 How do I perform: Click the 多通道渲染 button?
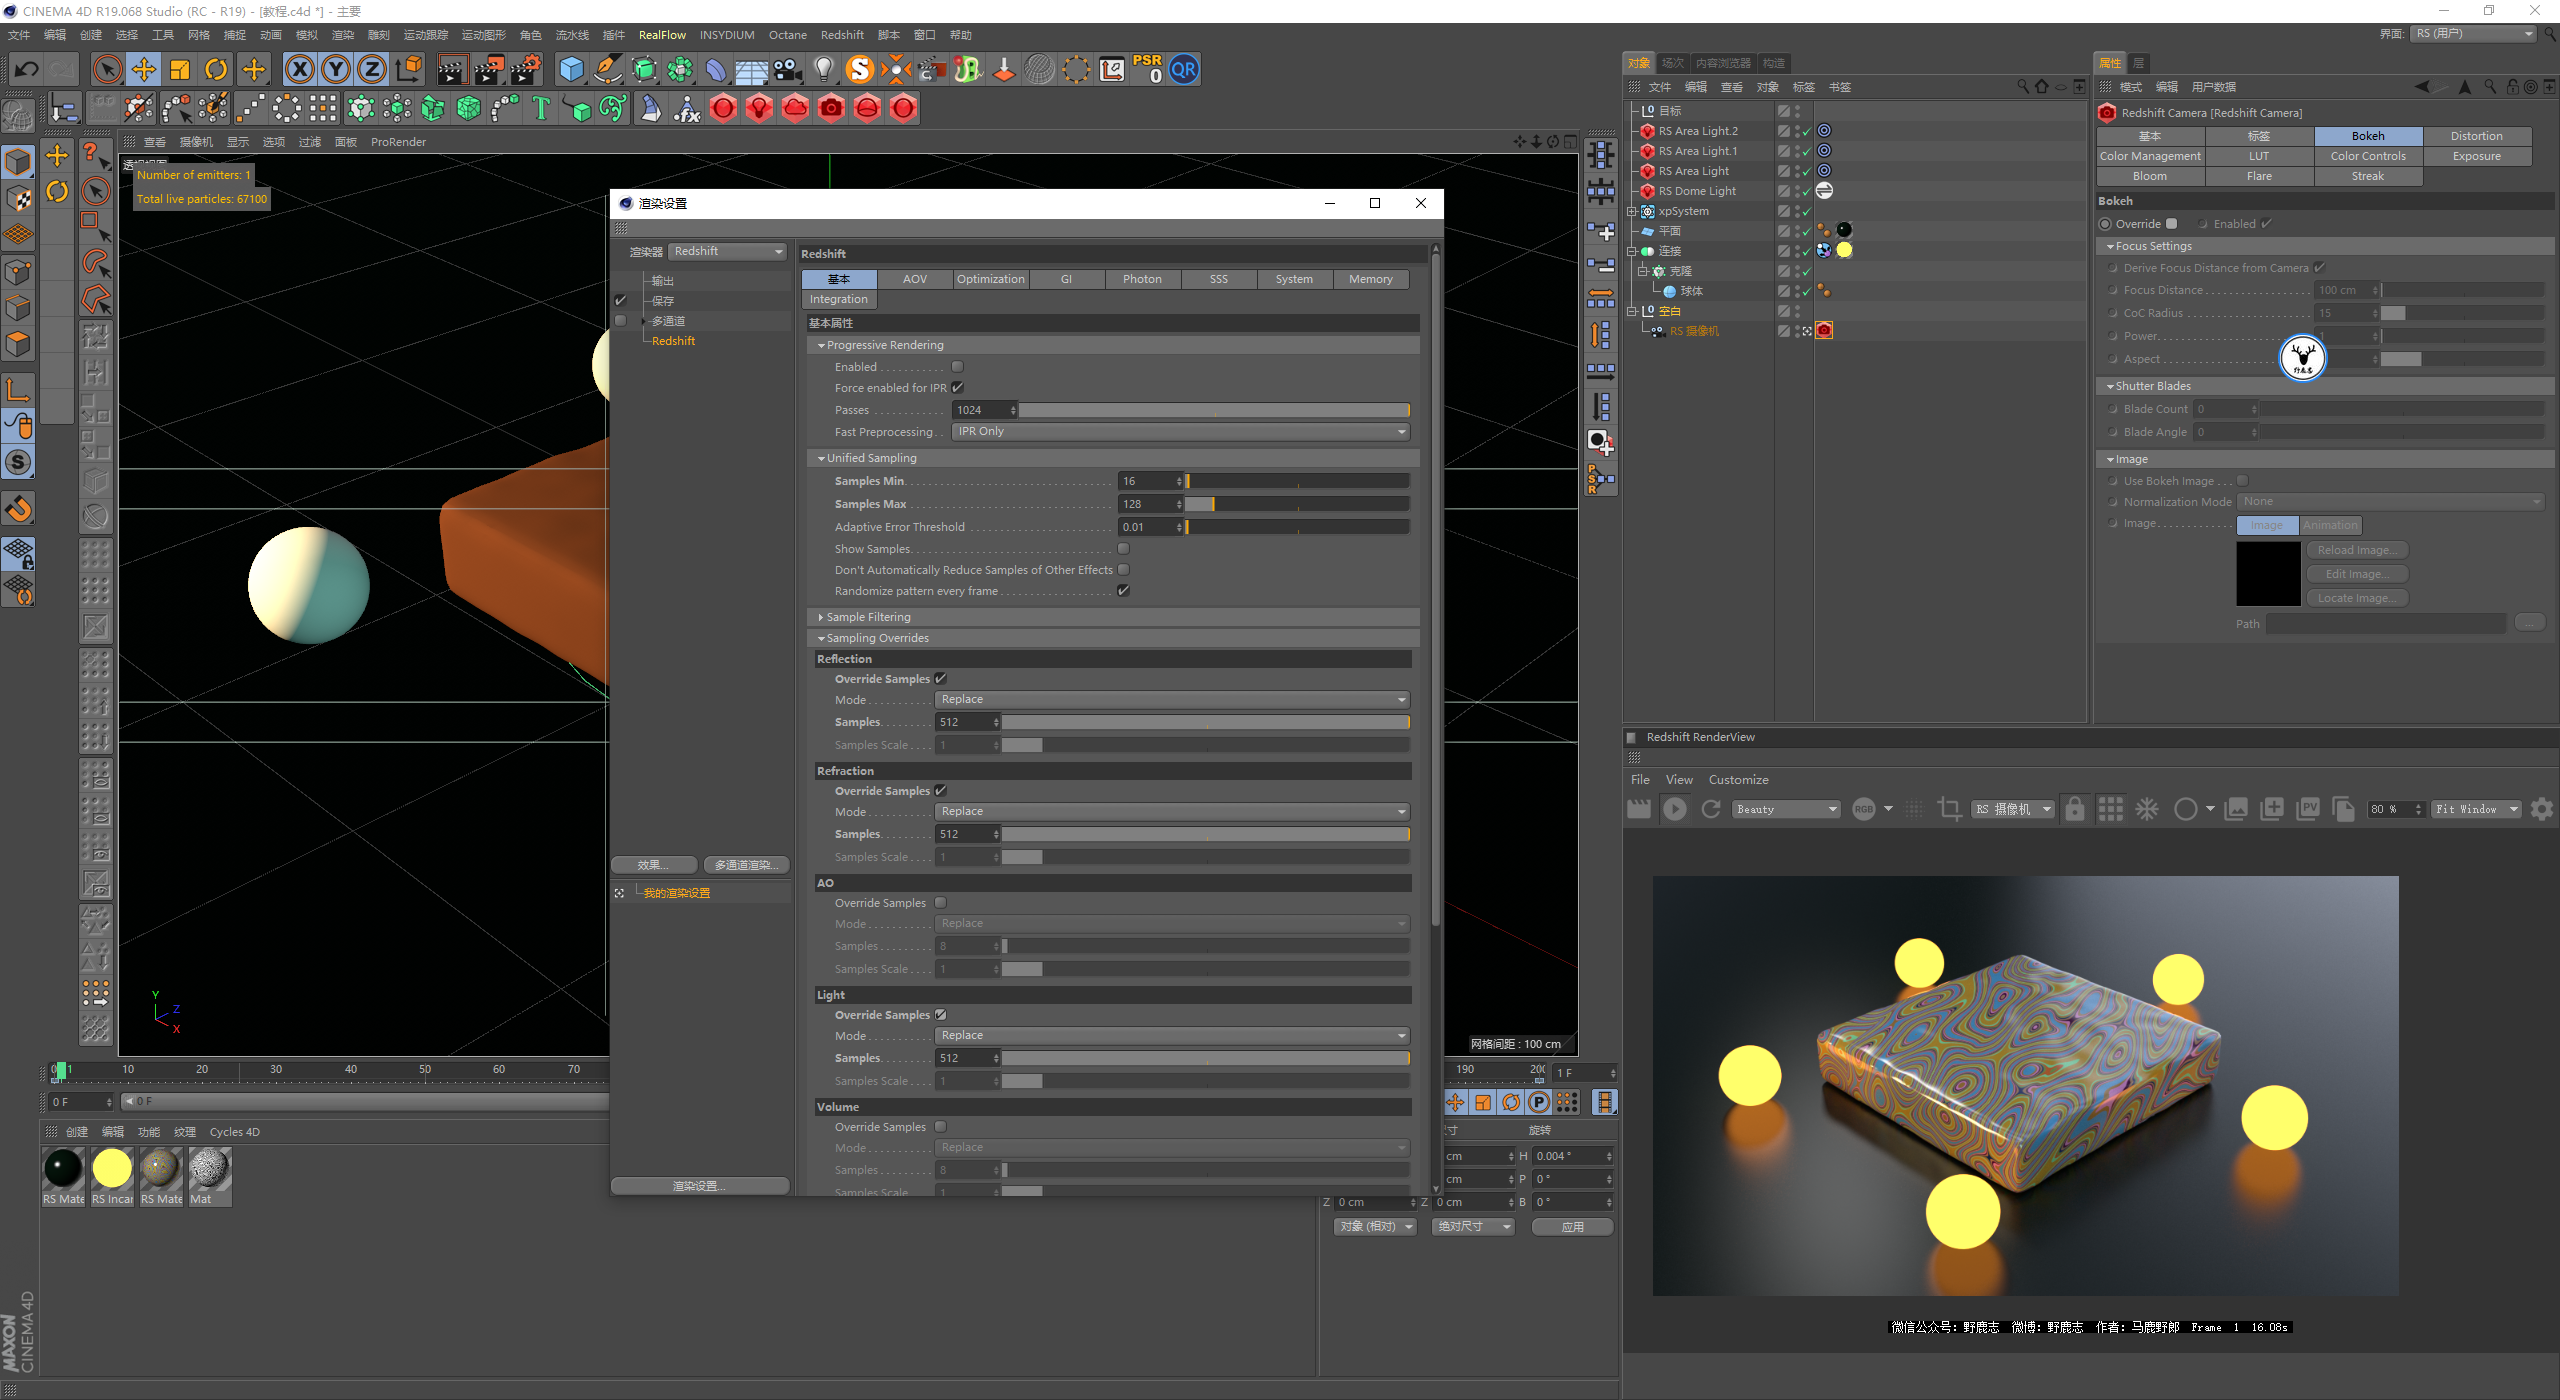[746, 865]
